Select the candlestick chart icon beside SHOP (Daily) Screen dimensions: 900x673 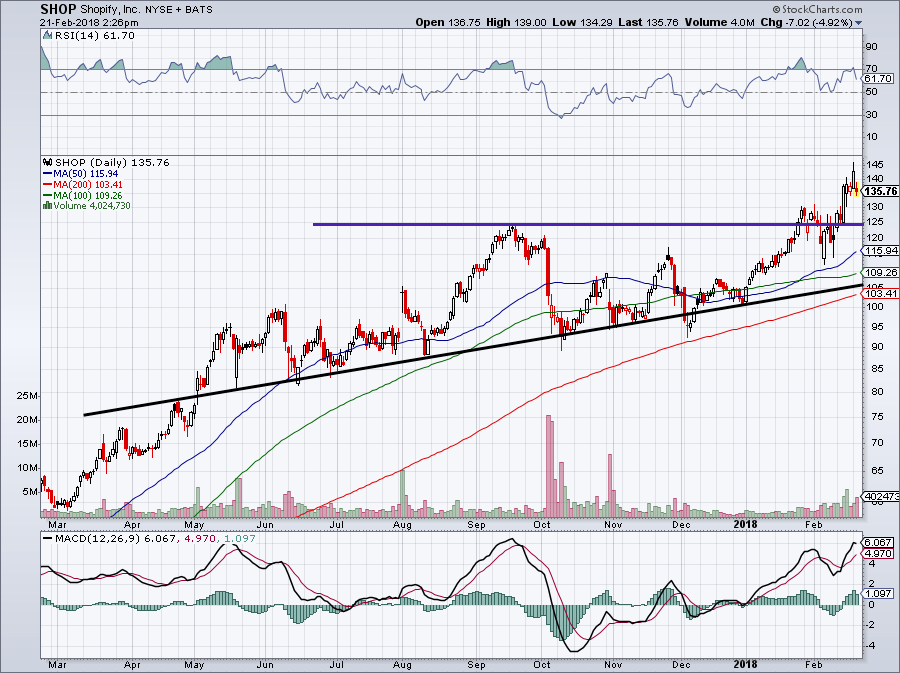tap(48, 162)
